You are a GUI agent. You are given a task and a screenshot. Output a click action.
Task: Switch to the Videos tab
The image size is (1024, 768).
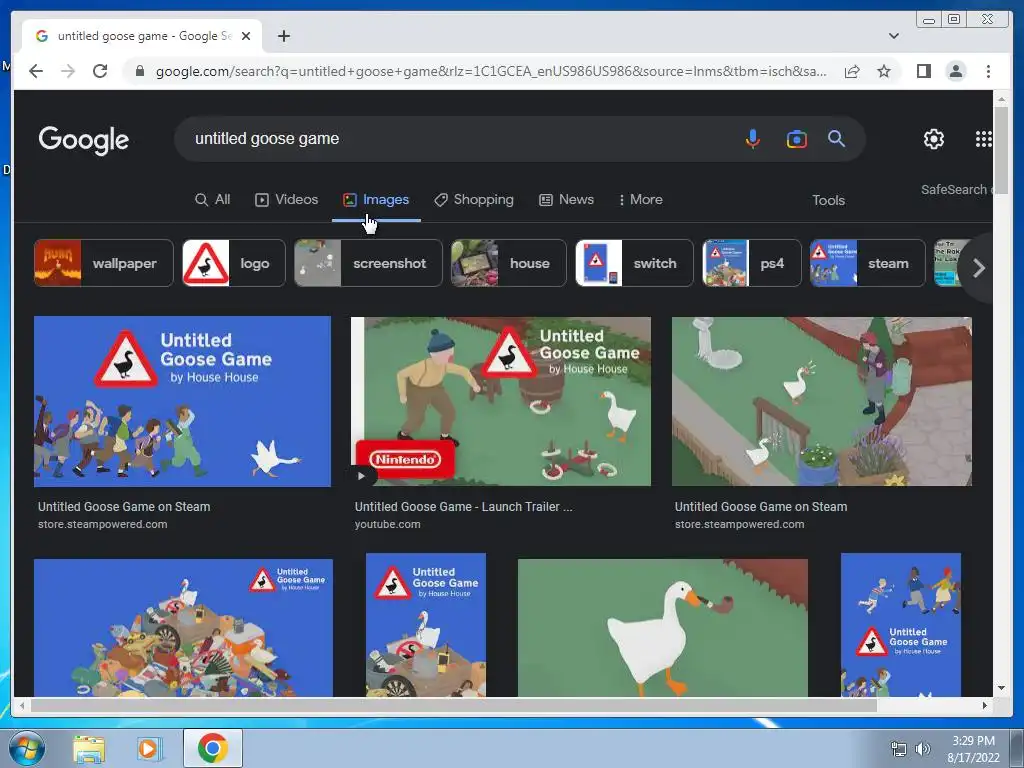pyautogui.click(x=287, y=200)
